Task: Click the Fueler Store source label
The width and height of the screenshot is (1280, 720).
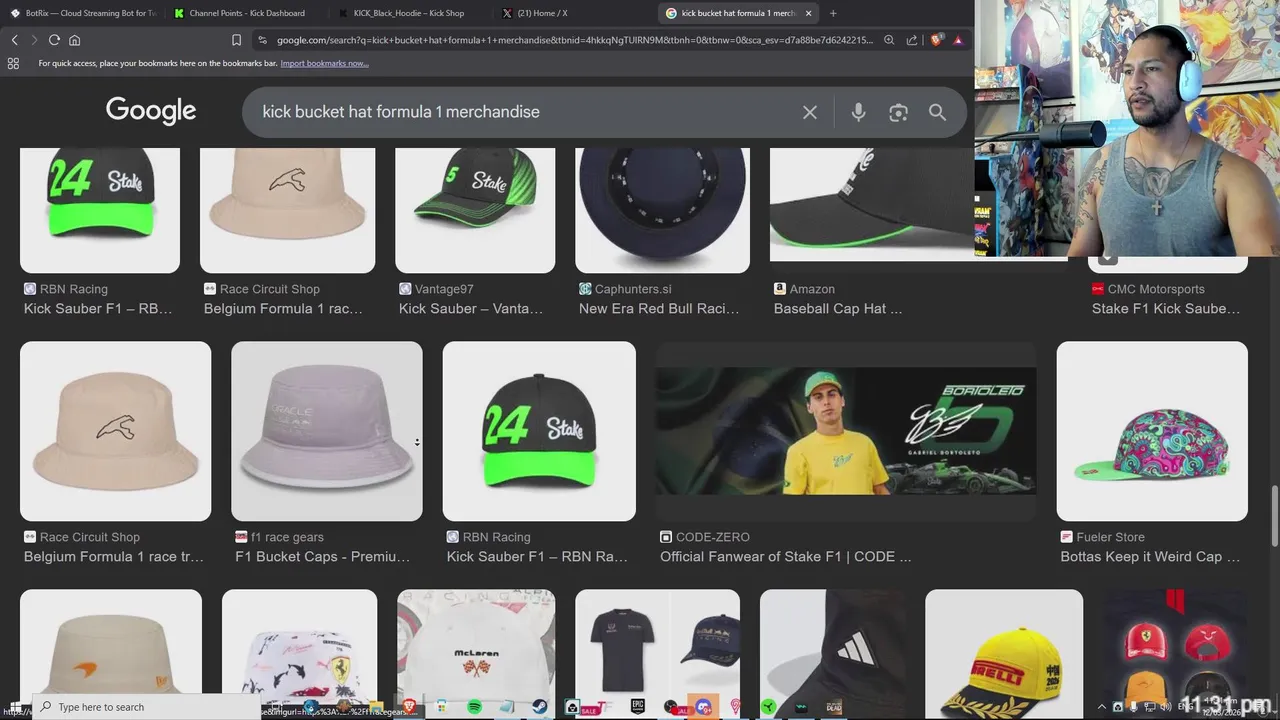Action: point(1110,537)
